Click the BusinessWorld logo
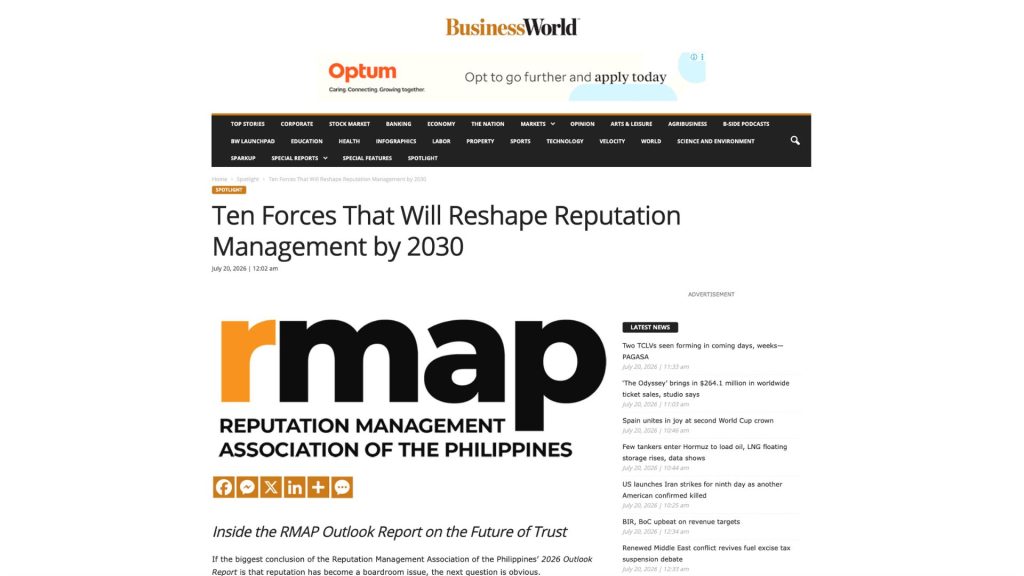Screen dimensions: 1024x576 (513, 27)
